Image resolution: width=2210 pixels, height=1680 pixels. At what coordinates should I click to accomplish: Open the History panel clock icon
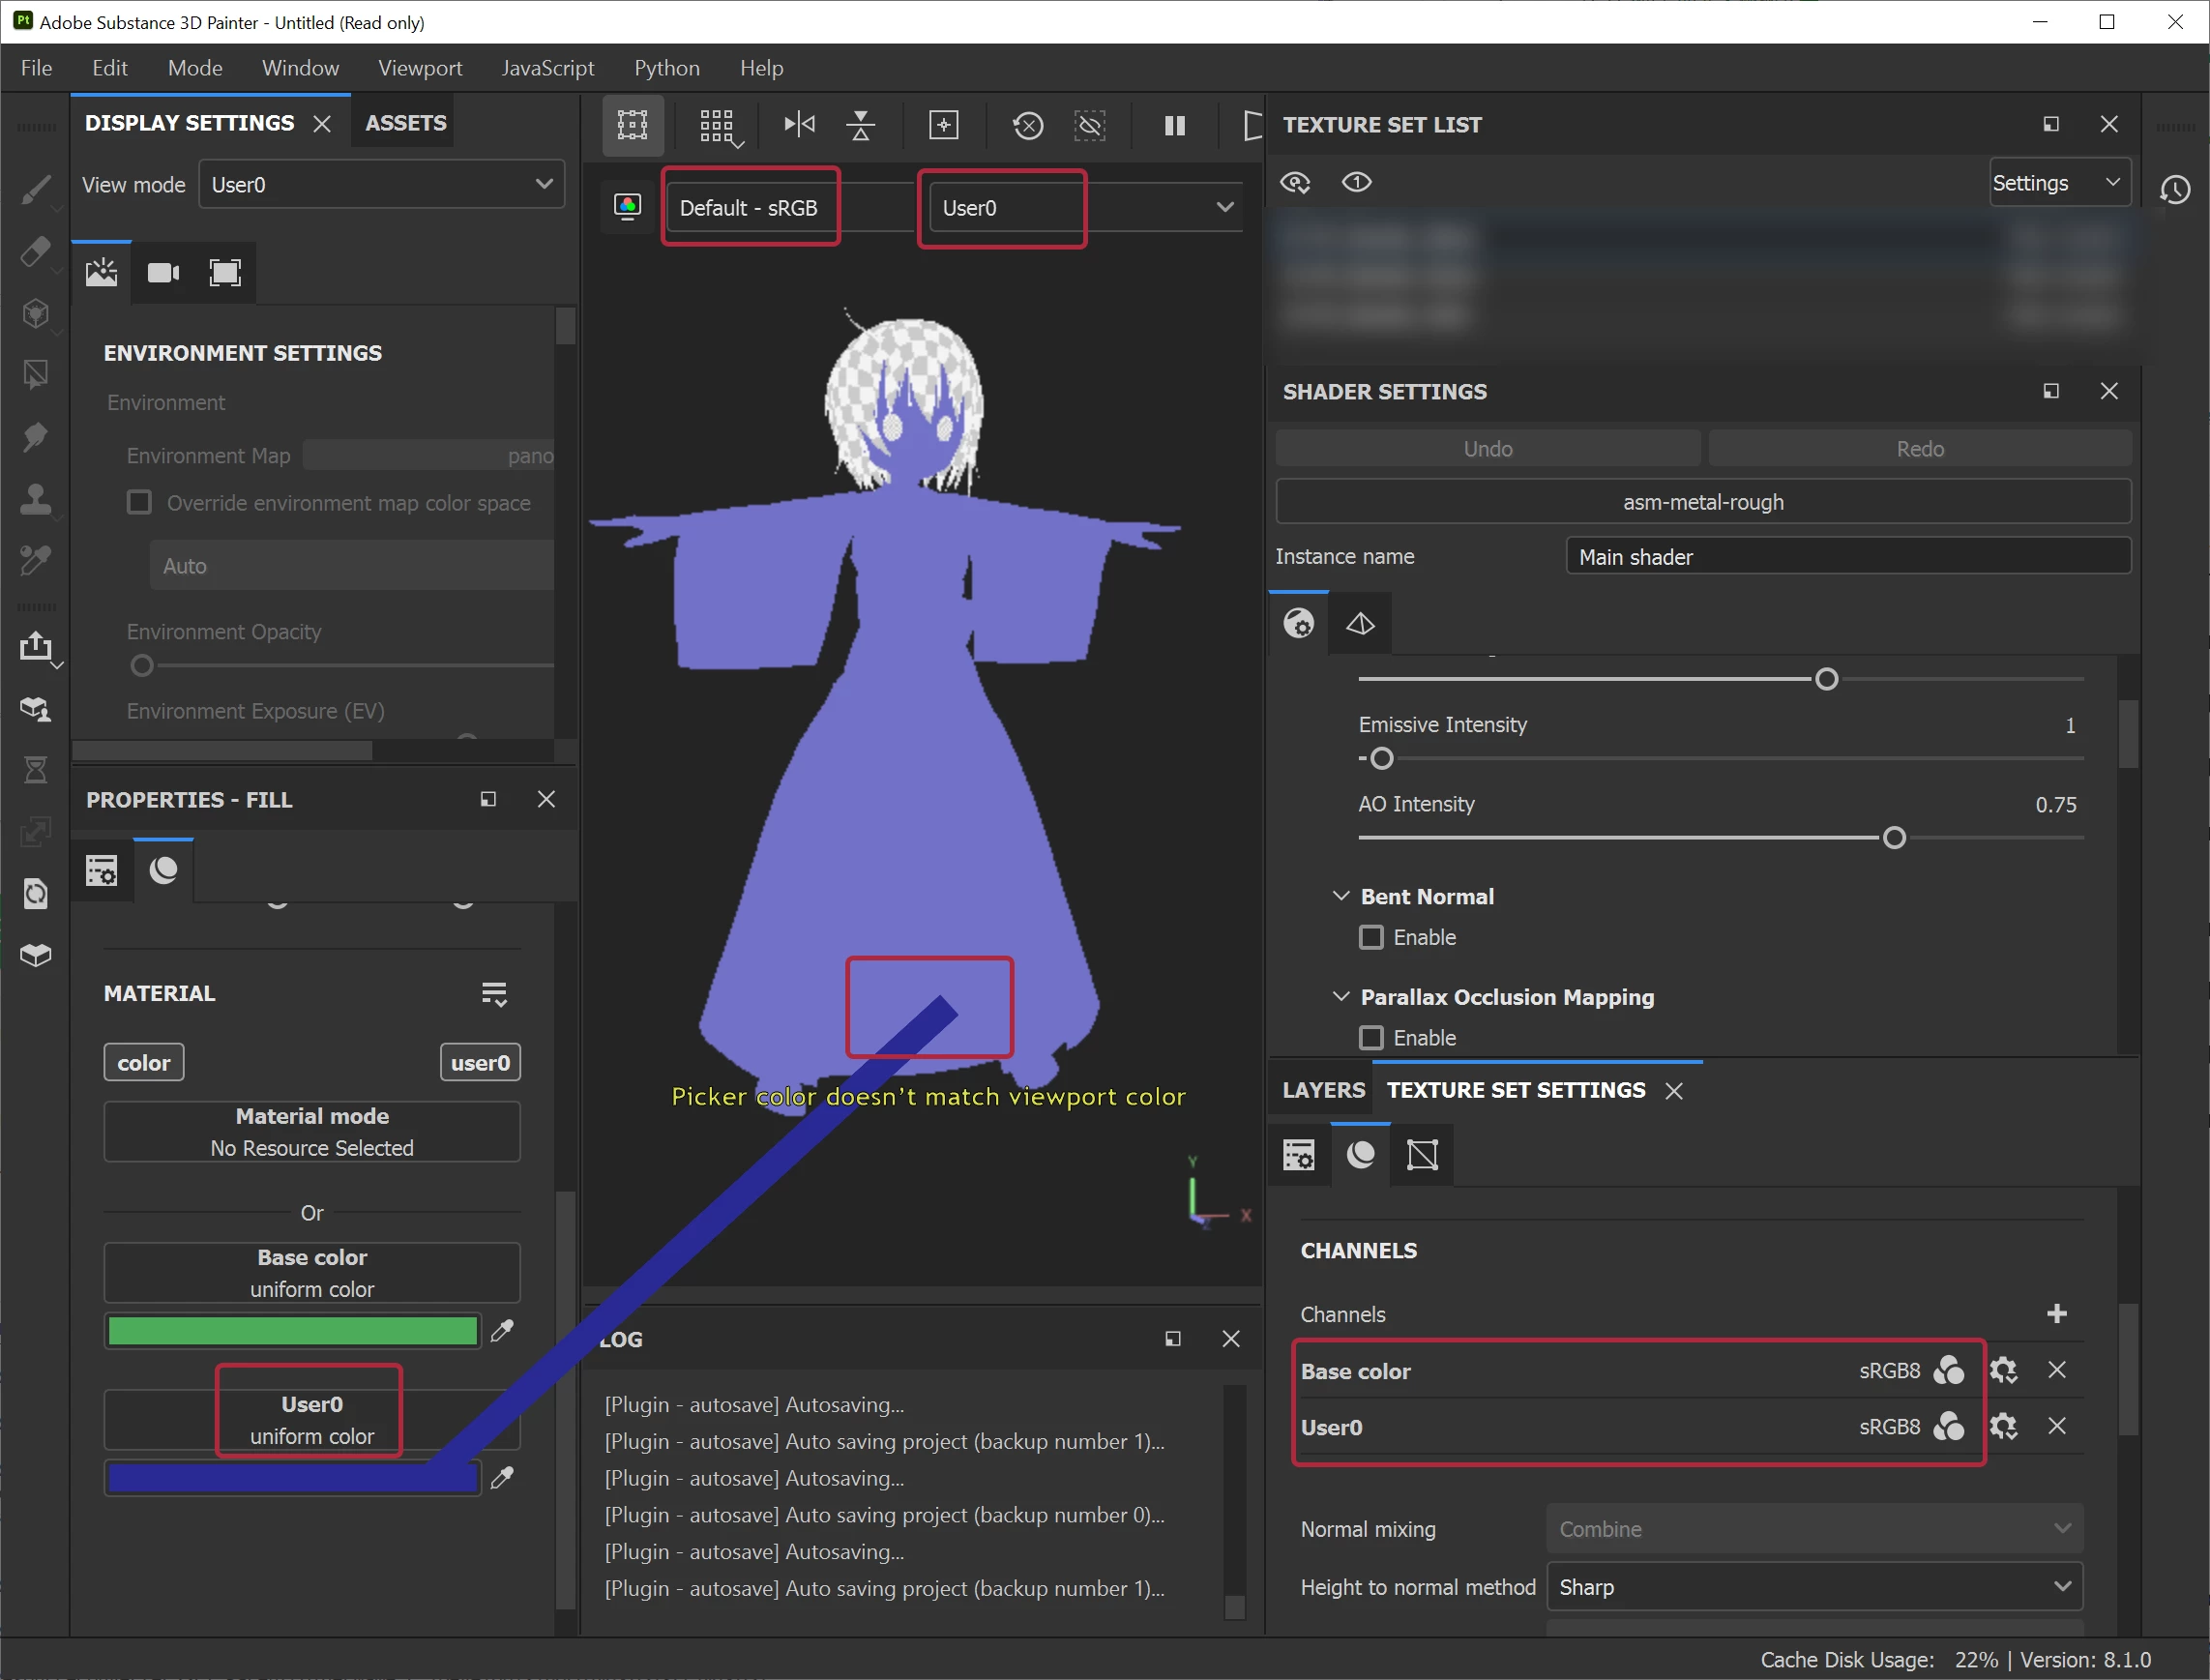(x=2175, y=189)
